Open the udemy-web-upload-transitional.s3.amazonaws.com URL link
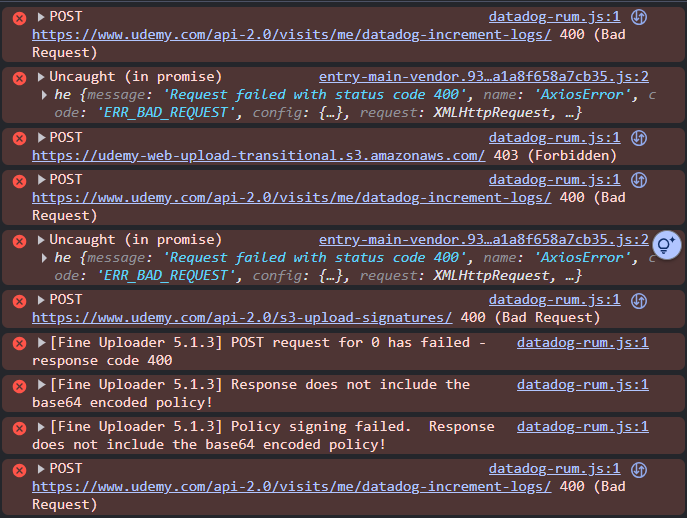Viewport: 687px width, 518px height. (259, 156)
